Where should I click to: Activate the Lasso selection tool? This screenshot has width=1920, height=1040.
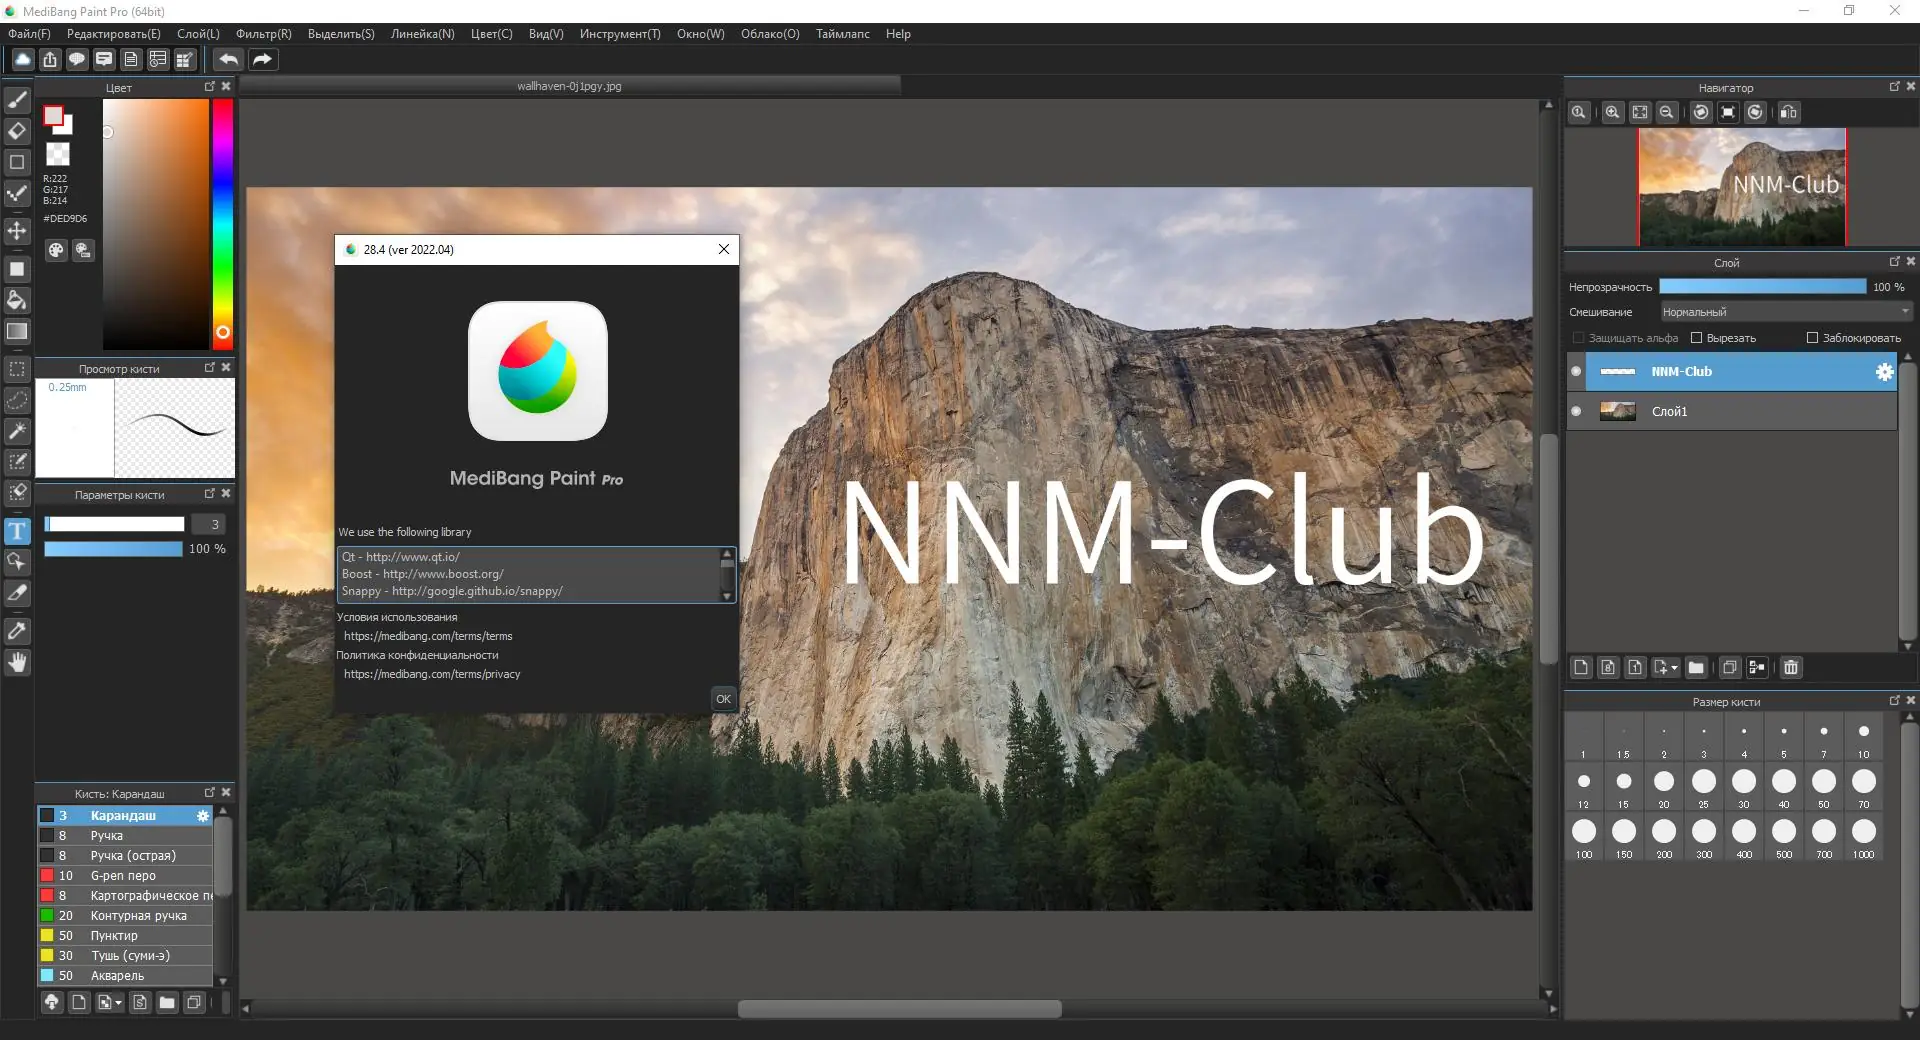coord(17,400)
